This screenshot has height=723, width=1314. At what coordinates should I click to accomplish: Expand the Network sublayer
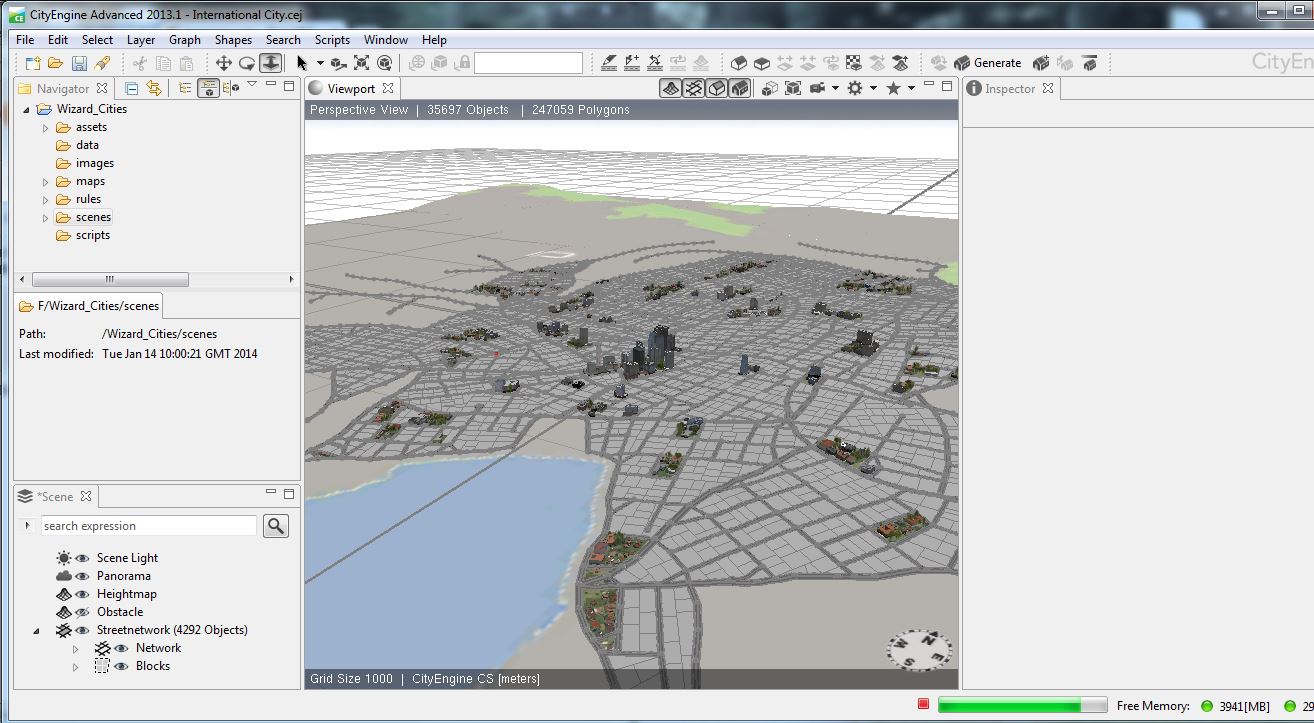tap(75, 649)
